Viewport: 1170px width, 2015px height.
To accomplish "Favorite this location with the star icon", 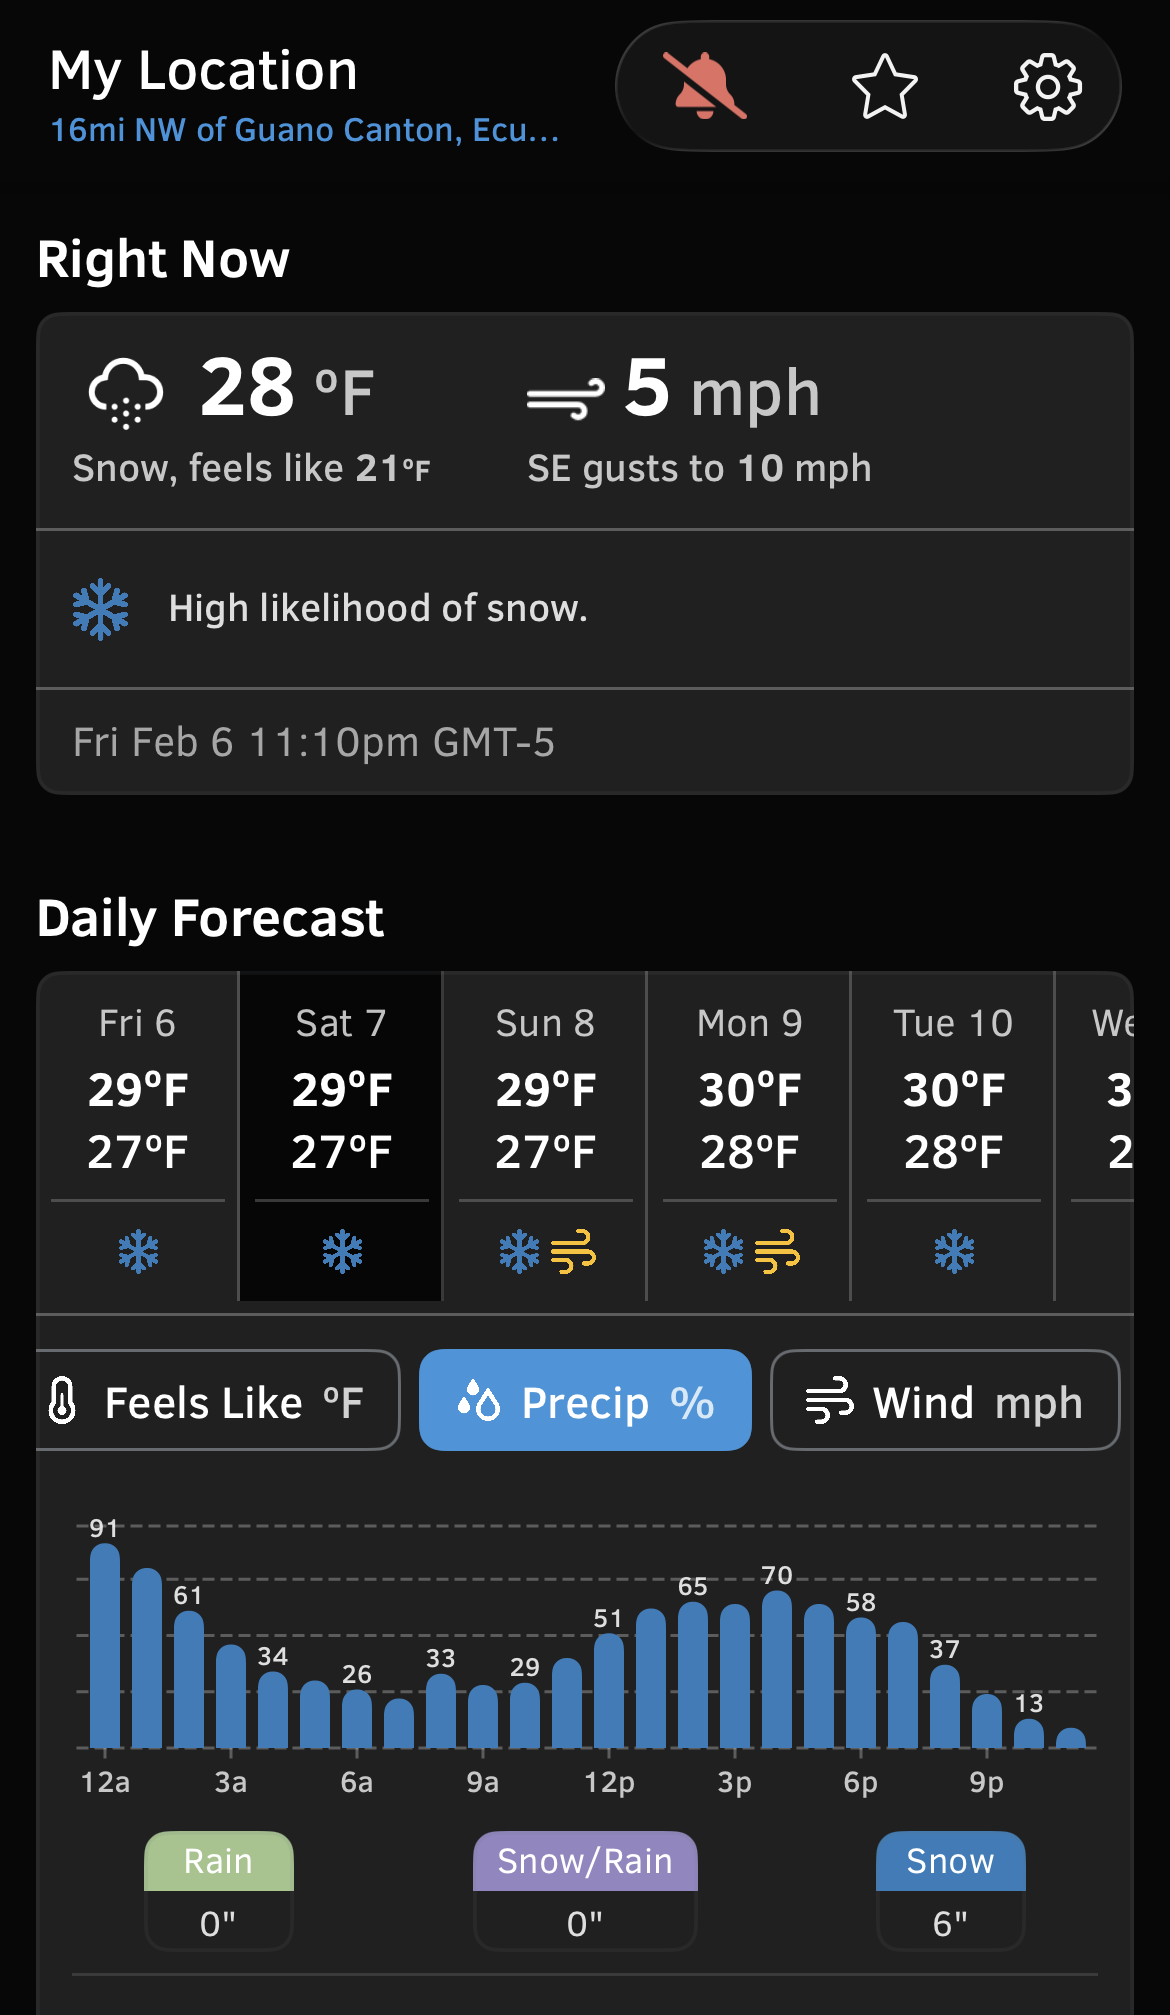I will pos(884,87).
